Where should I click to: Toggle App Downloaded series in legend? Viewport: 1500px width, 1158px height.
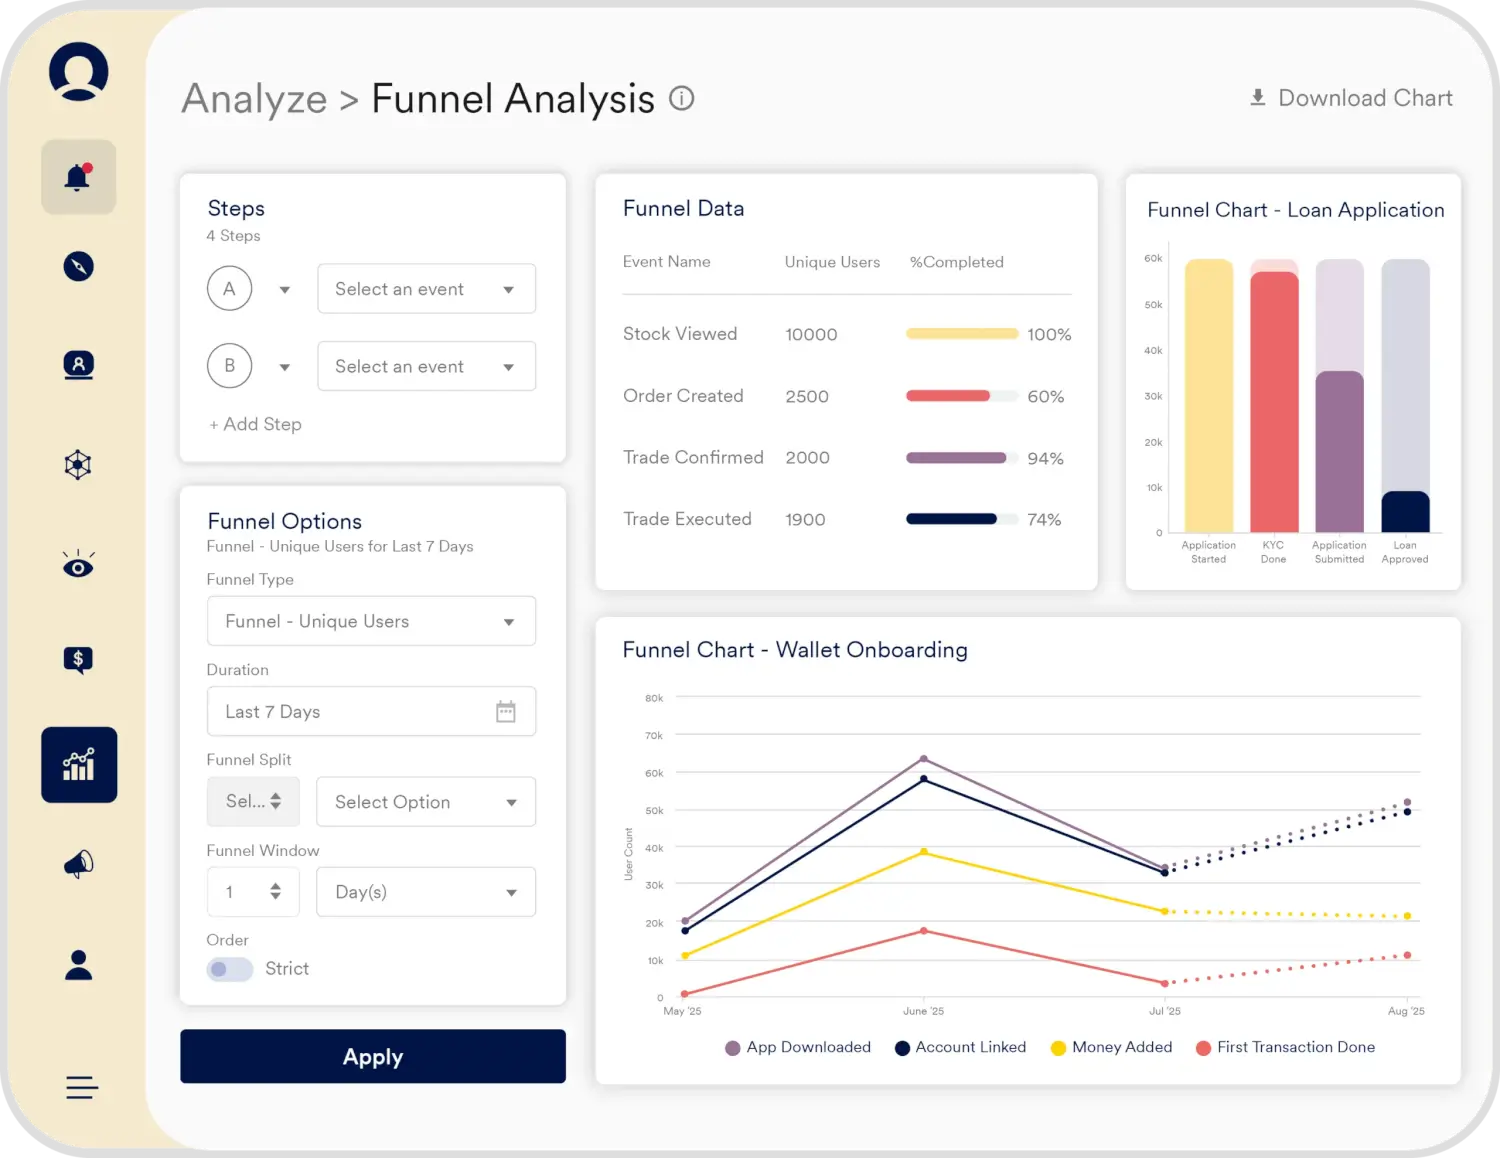click(x=798, y=1047)
